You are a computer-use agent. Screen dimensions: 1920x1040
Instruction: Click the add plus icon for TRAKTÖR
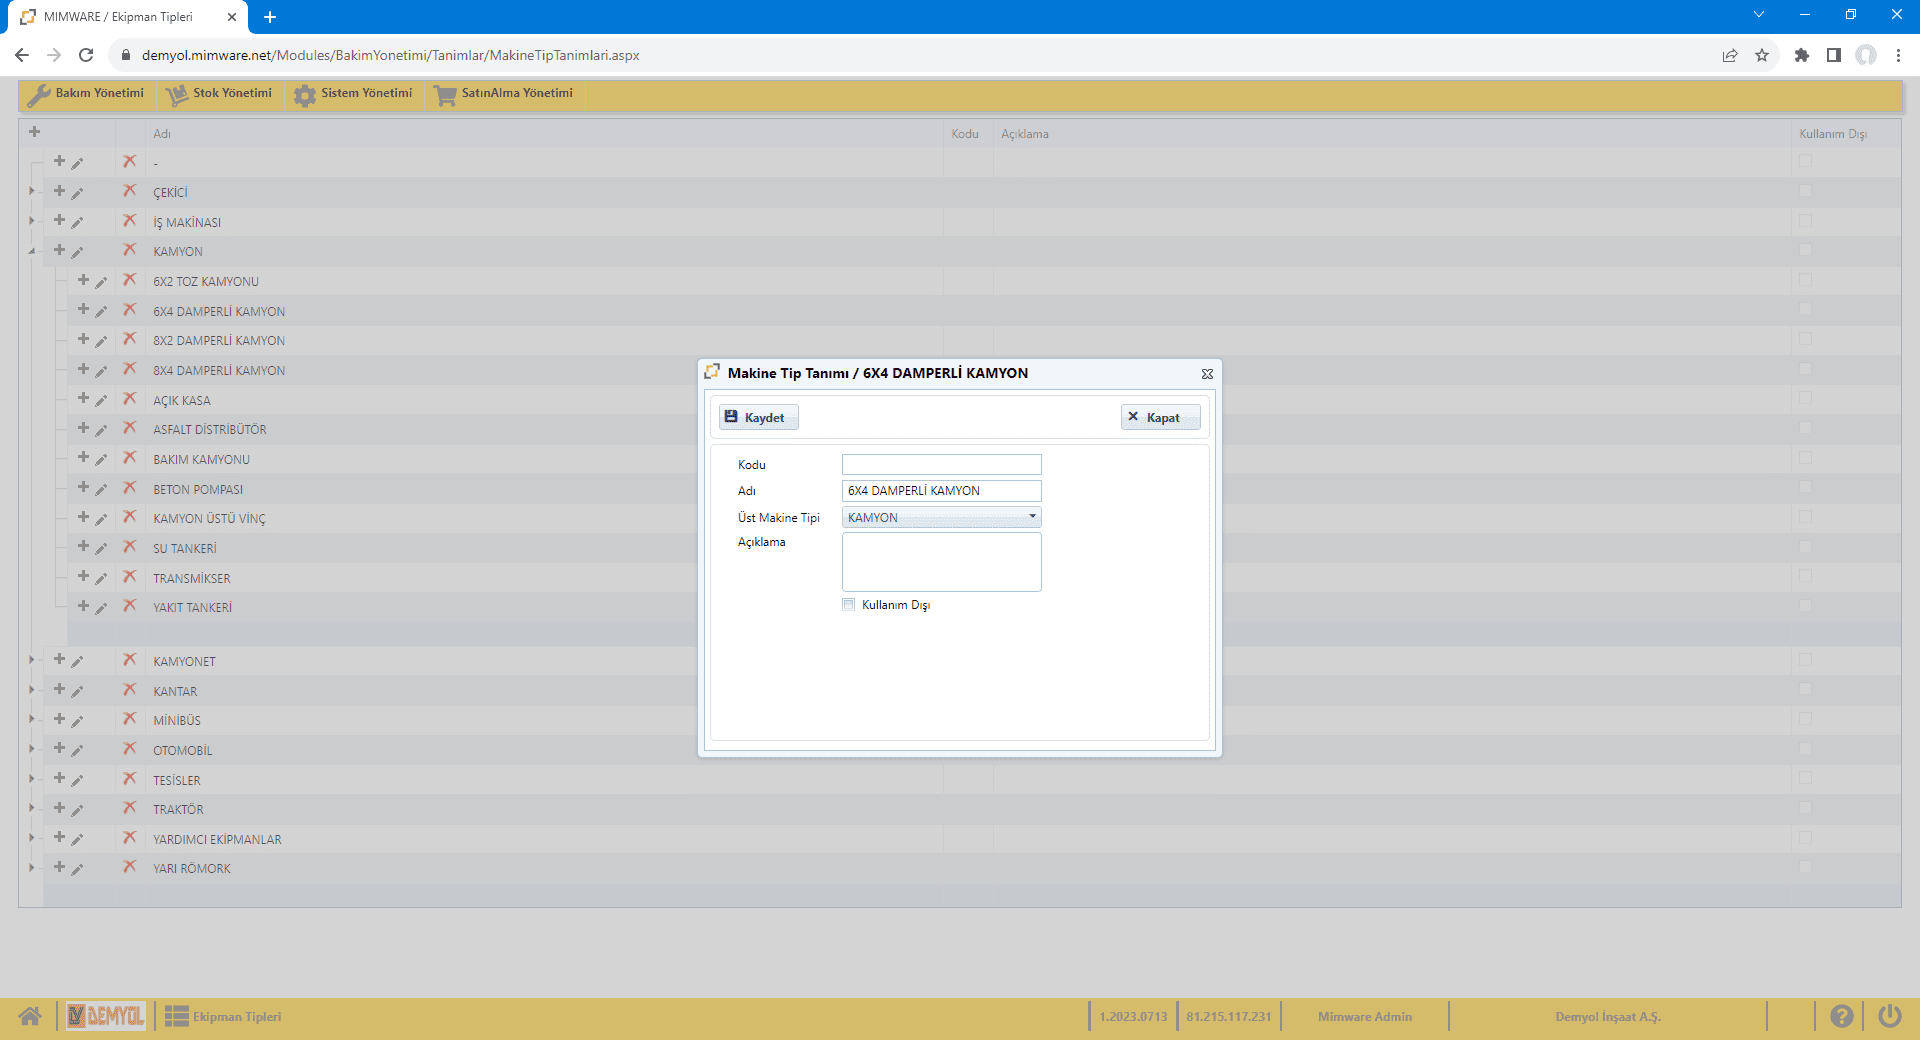click(59, 808)
